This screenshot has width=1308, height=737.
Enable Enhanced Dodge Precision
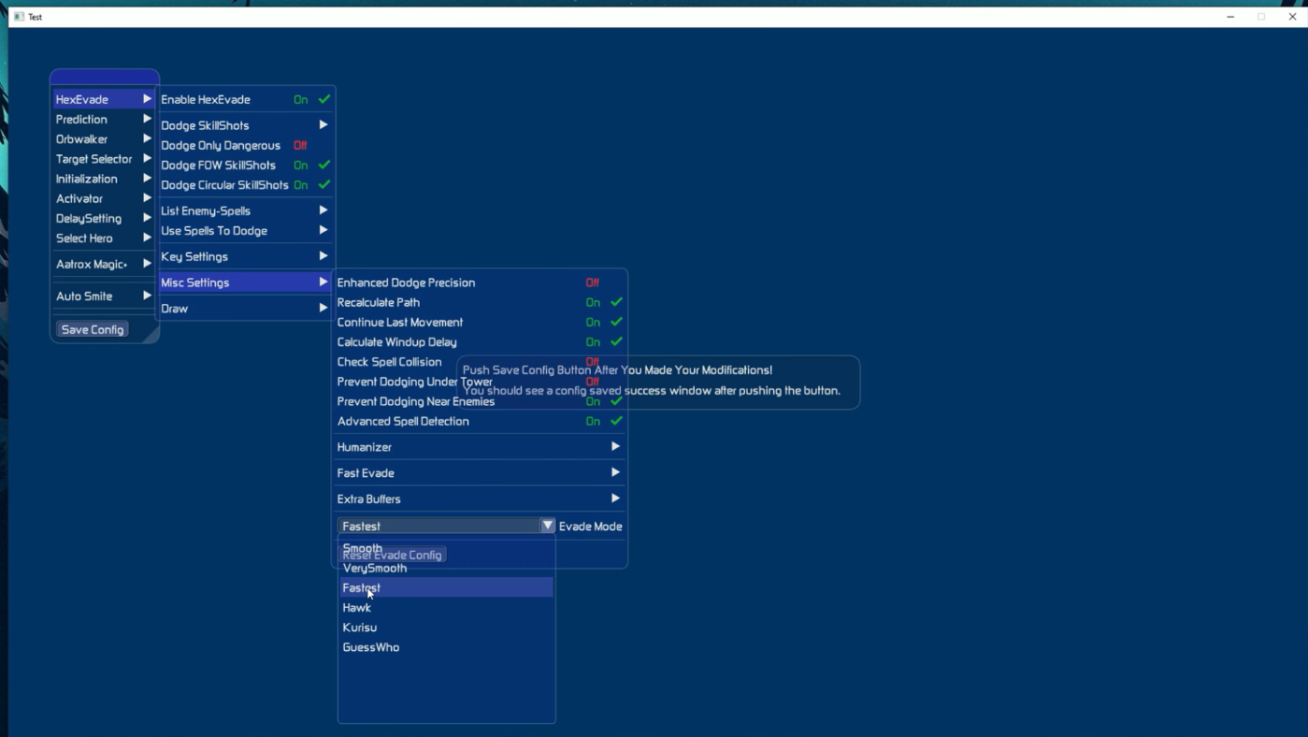point(593,283)
